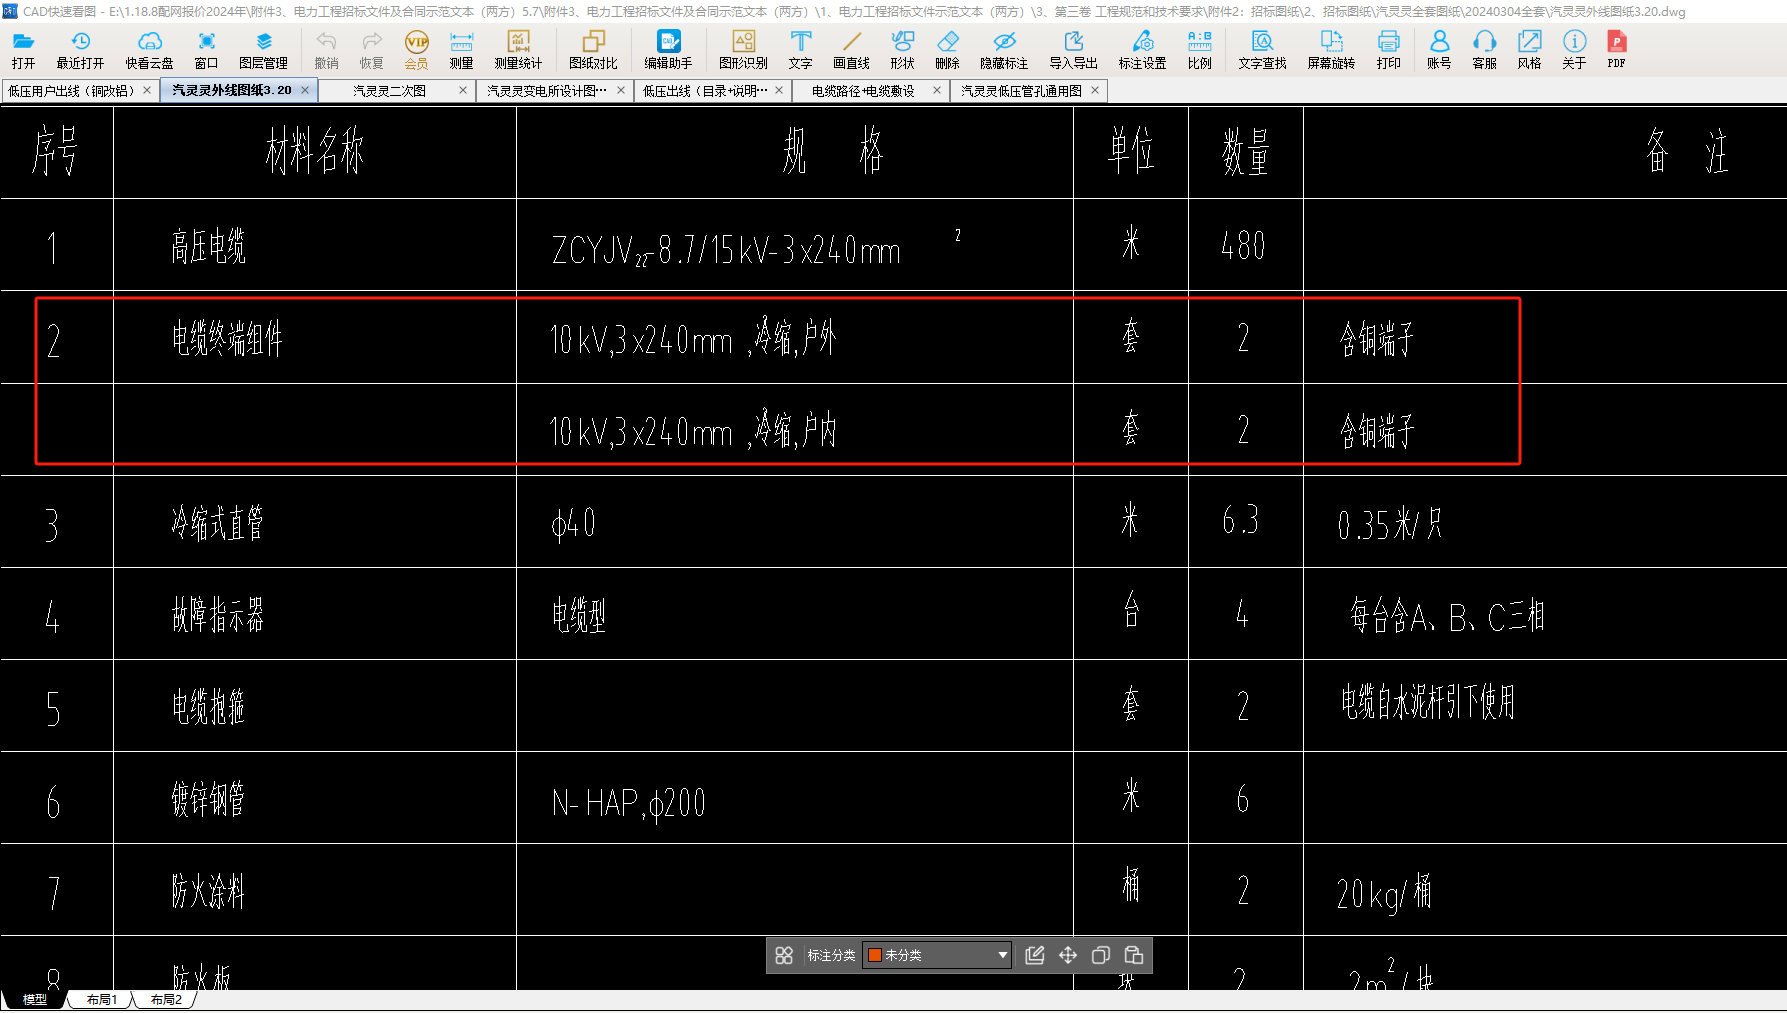Open the 关于 about dialog
The height and width of the screenshot is (1013, 1787).
(x=1574, y=49)
